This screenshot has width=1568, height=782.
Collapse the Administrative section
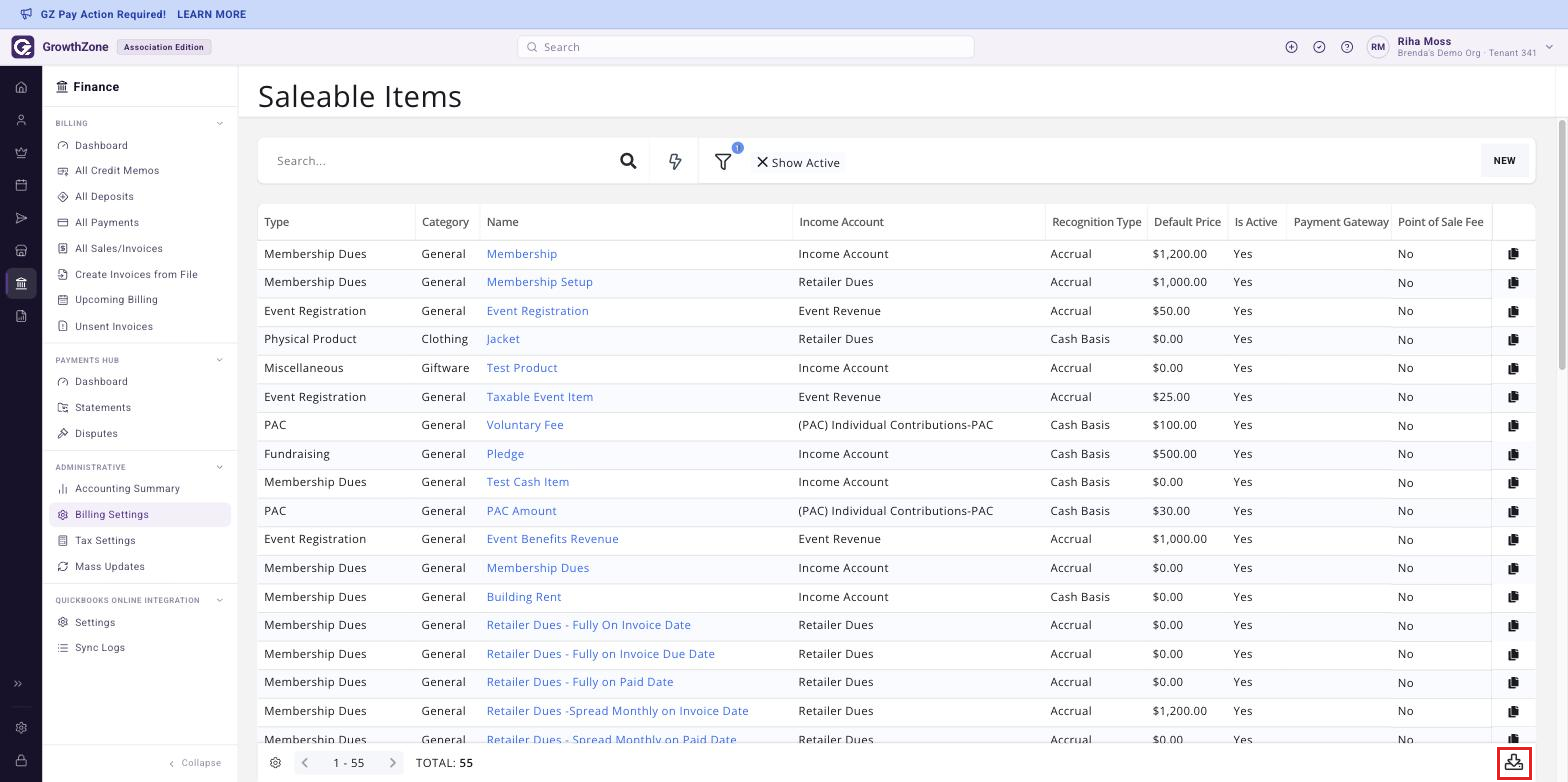pos(220,467)
